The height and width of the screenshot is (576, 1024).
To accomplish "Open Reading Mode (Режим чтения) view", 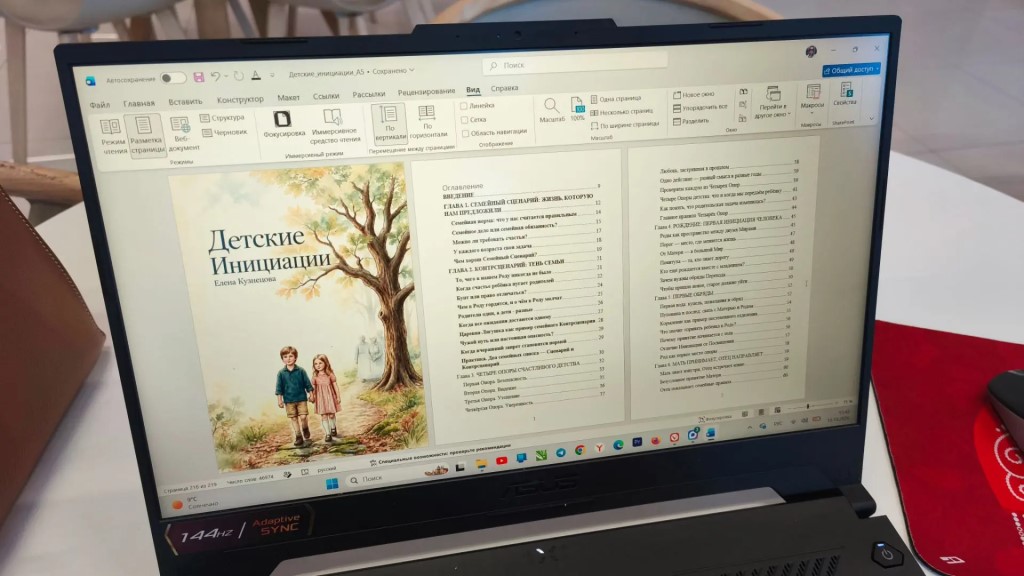I will click(112, 136).
